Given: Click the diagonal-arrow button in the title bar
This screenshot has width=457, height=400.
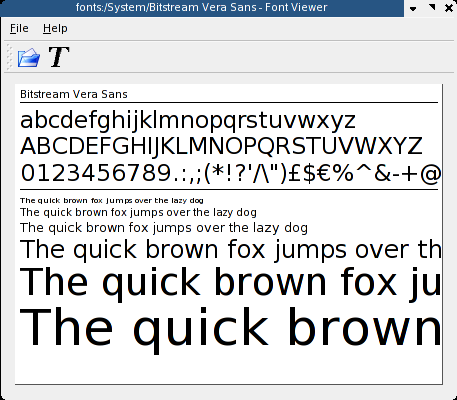Looking at the screenshot, I should pos(431,8).
